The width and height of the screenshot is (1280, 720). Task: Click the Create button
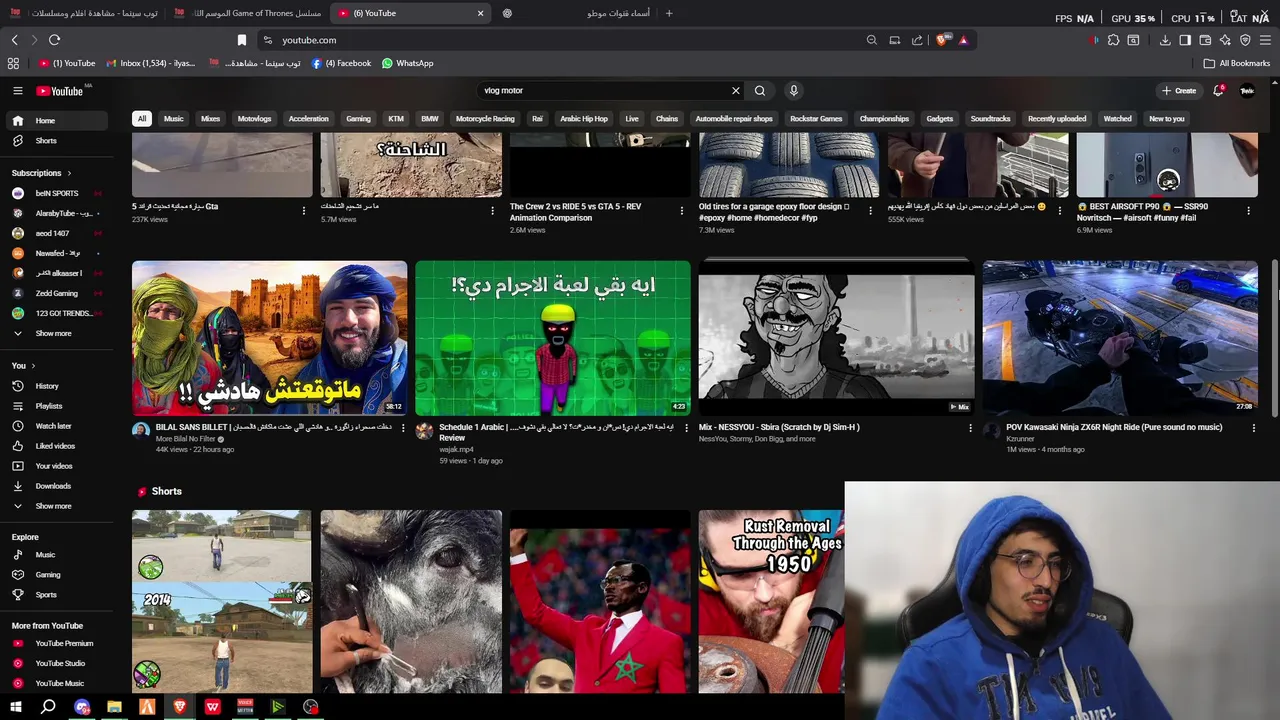(x=1179, y=91)
